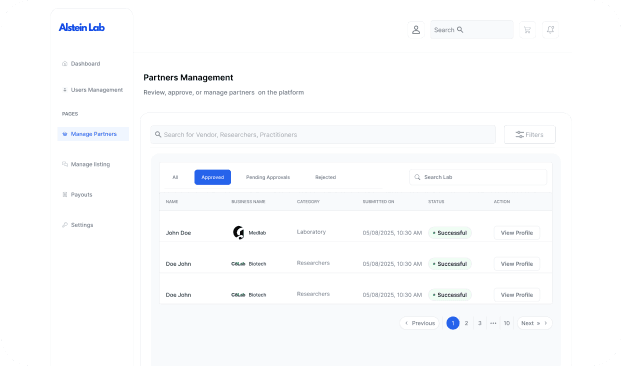Click the magnifier icon in Search Lab field

point(417,177)
